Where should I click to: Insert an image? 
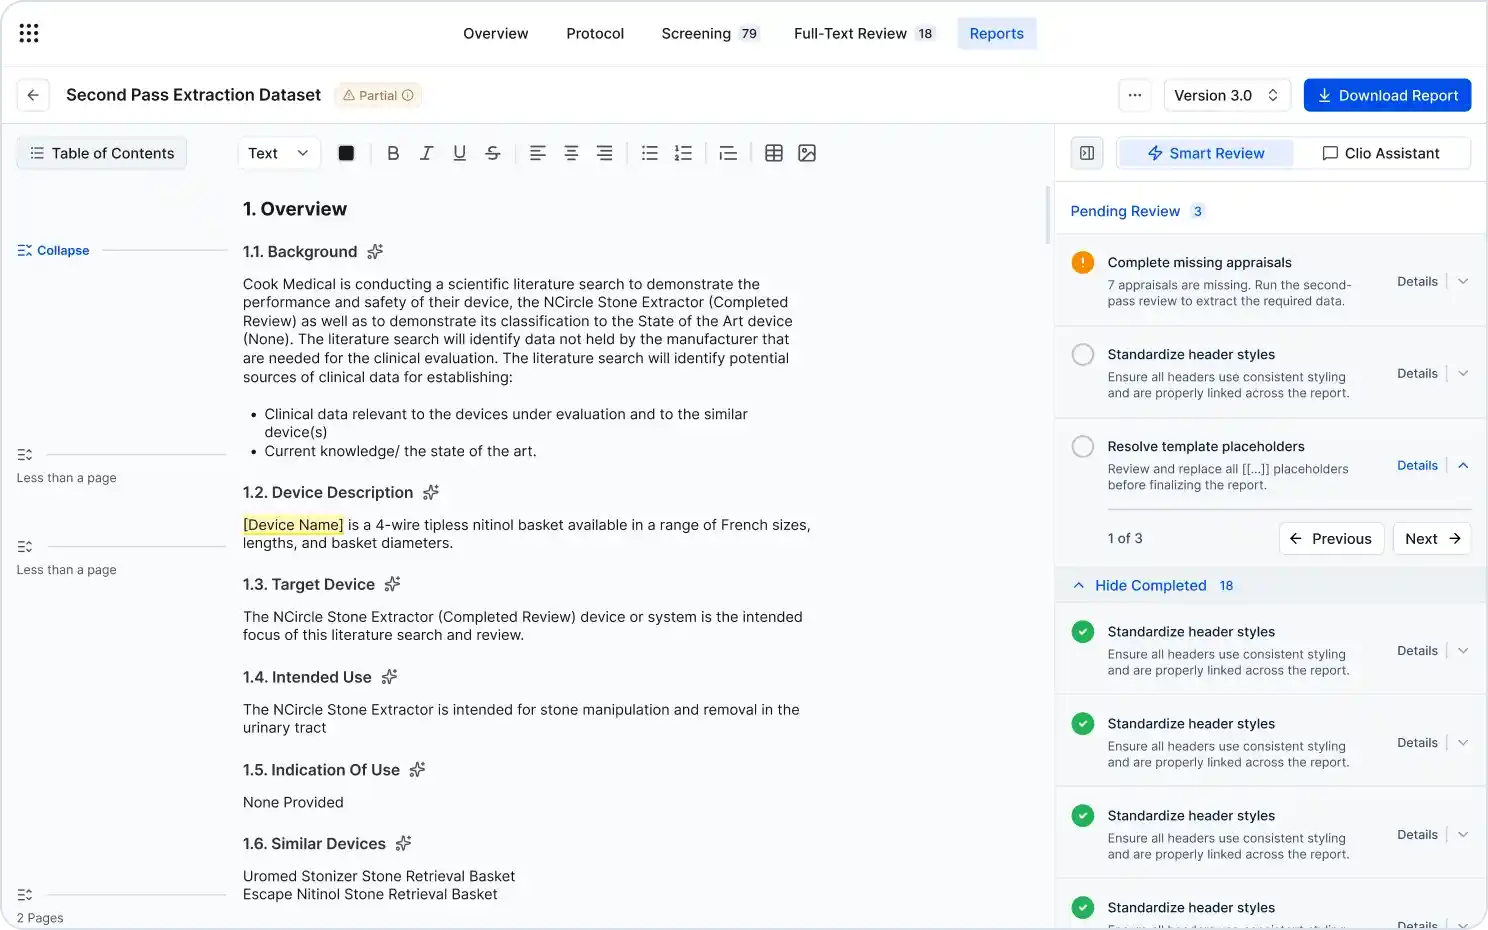(807, 153)
